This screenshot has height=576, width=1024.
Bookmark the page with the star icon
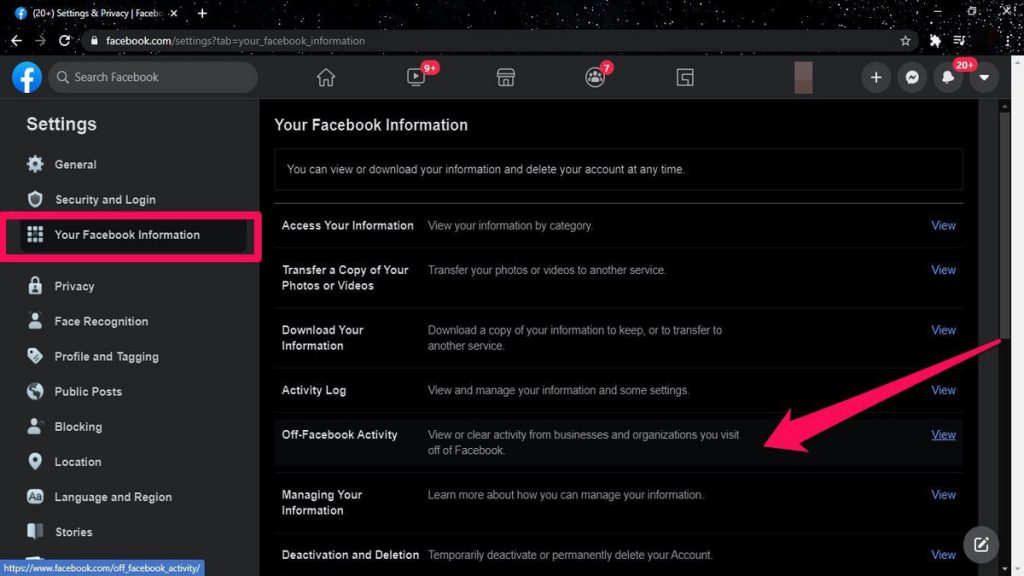tap(905, 41)
